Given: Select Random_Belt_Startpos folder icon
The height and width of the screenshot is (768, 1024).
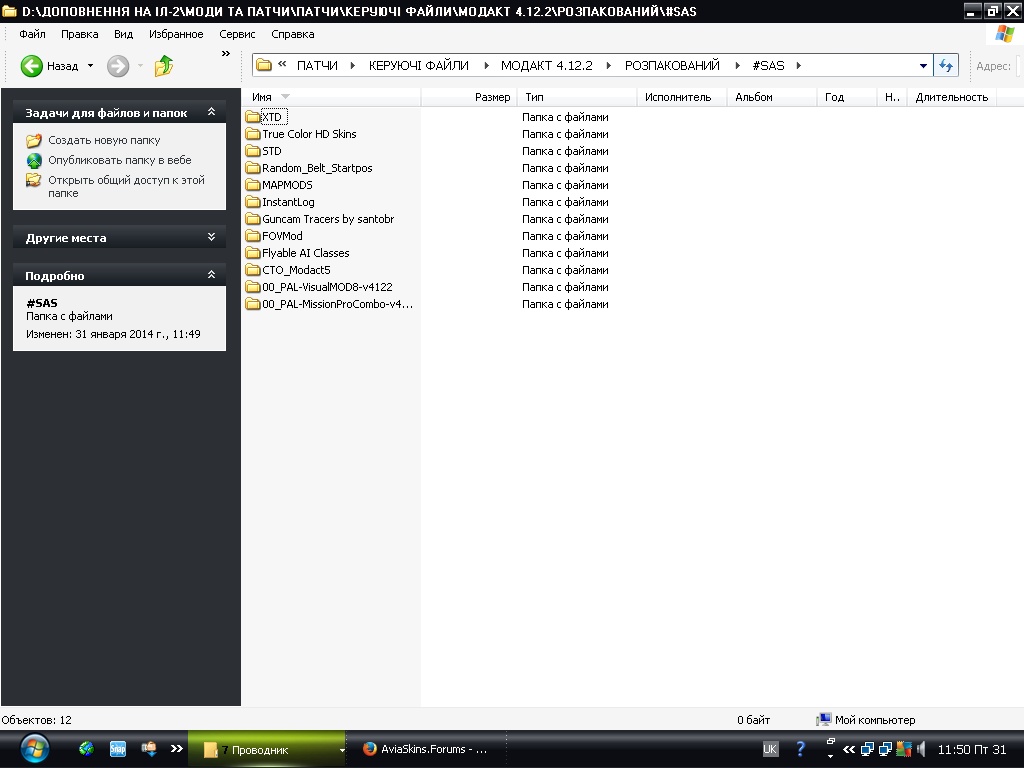Looking at the screenshot, I should tap(253, 168).
